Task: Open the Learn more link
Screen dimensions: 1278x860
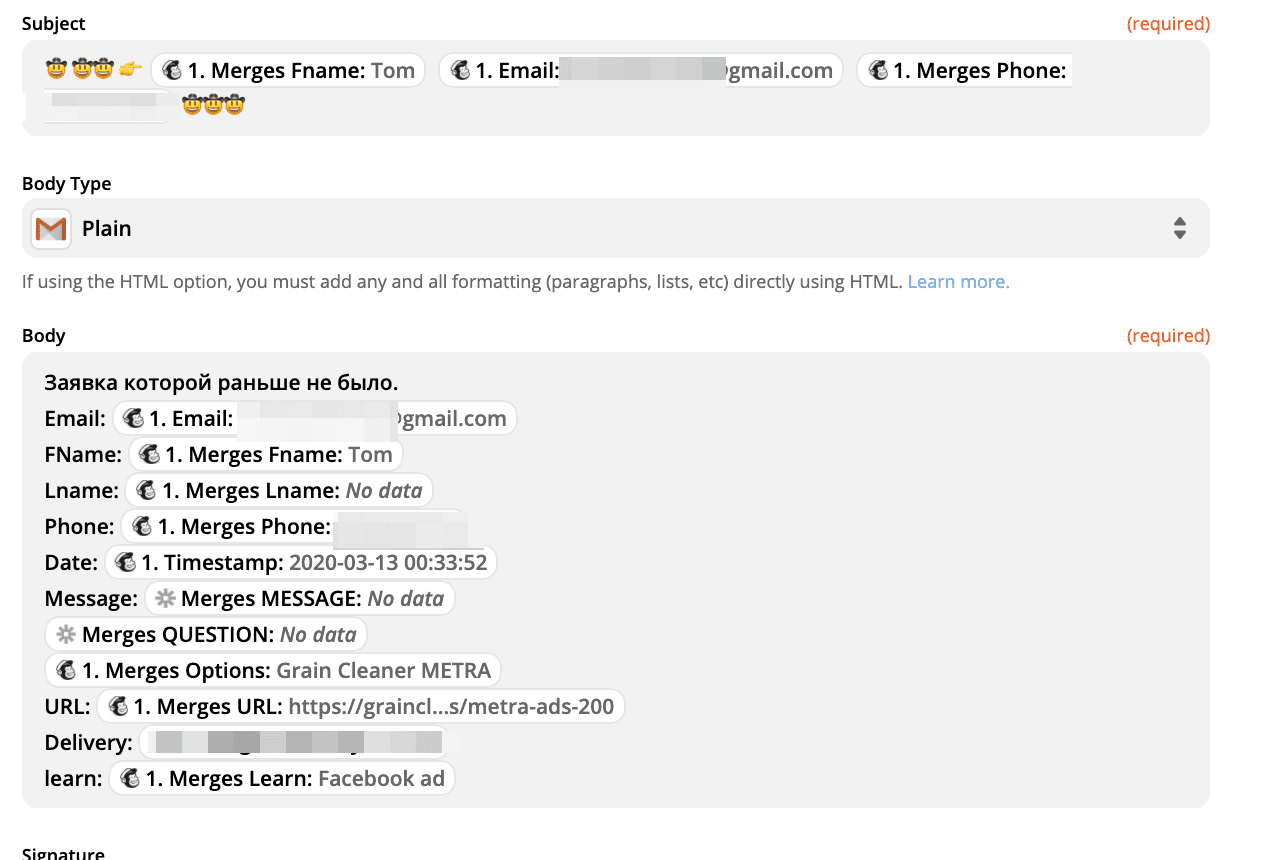Action: [x=958, y=282]
